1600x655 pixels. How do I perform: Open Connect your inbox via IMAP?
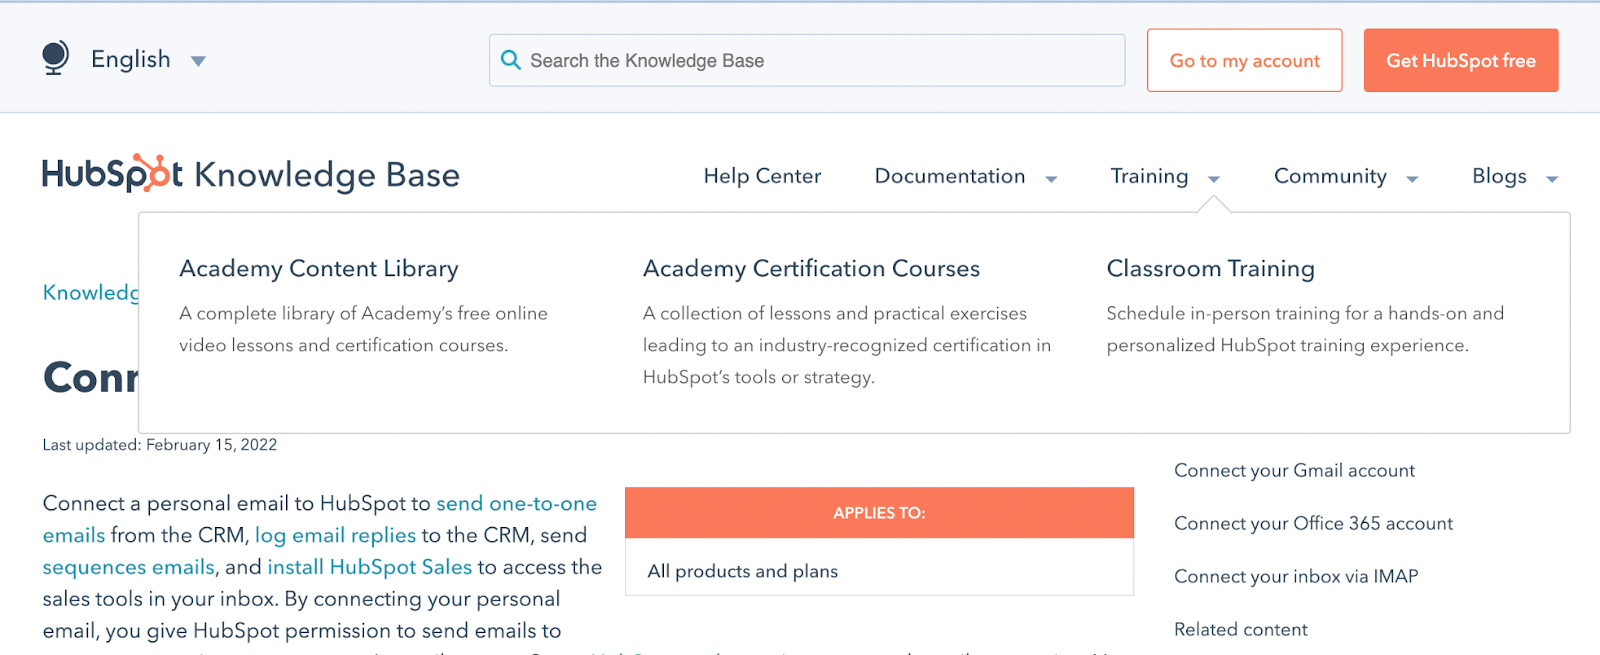1296,576
